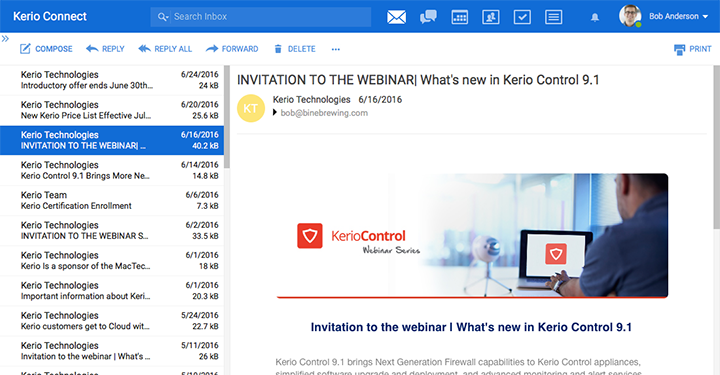Click the email subject heading in reading pane

(418, 80)
